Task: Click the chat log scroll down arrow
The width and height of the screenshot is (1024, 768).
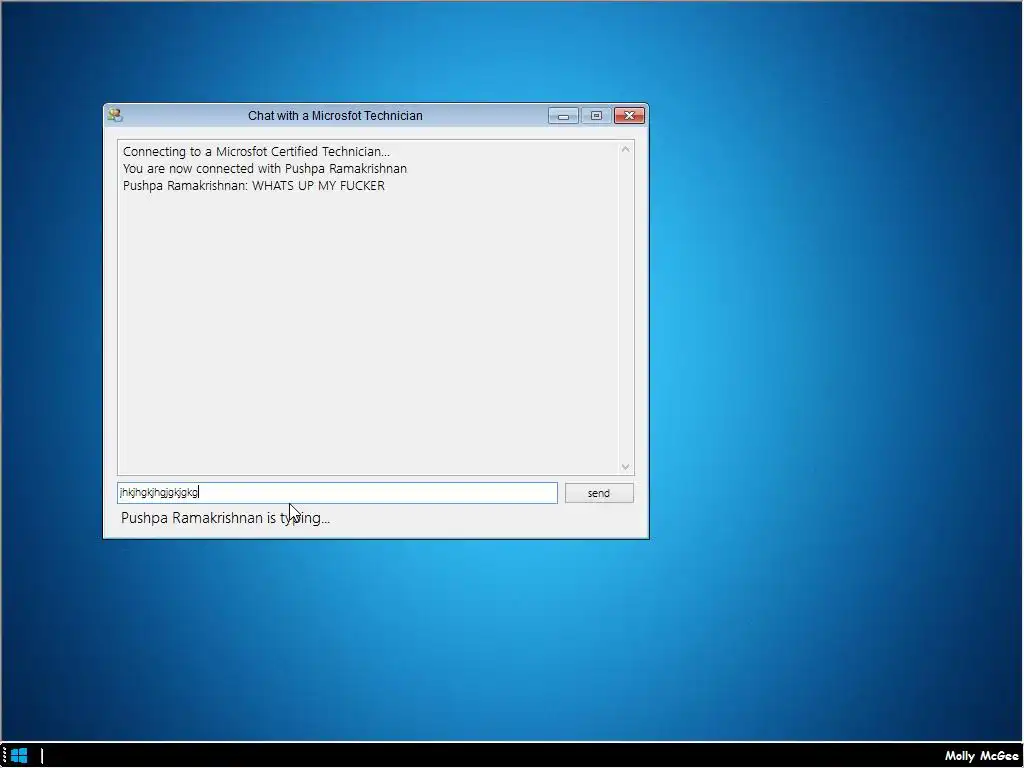Action: [x=626, y=466]
